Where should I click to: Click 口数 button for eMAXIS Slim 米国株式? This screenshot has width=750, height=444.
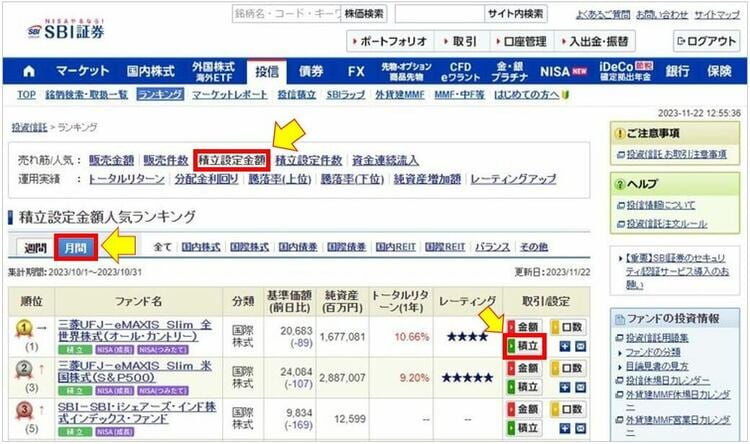pyautogui.click(x=568, y=368)
